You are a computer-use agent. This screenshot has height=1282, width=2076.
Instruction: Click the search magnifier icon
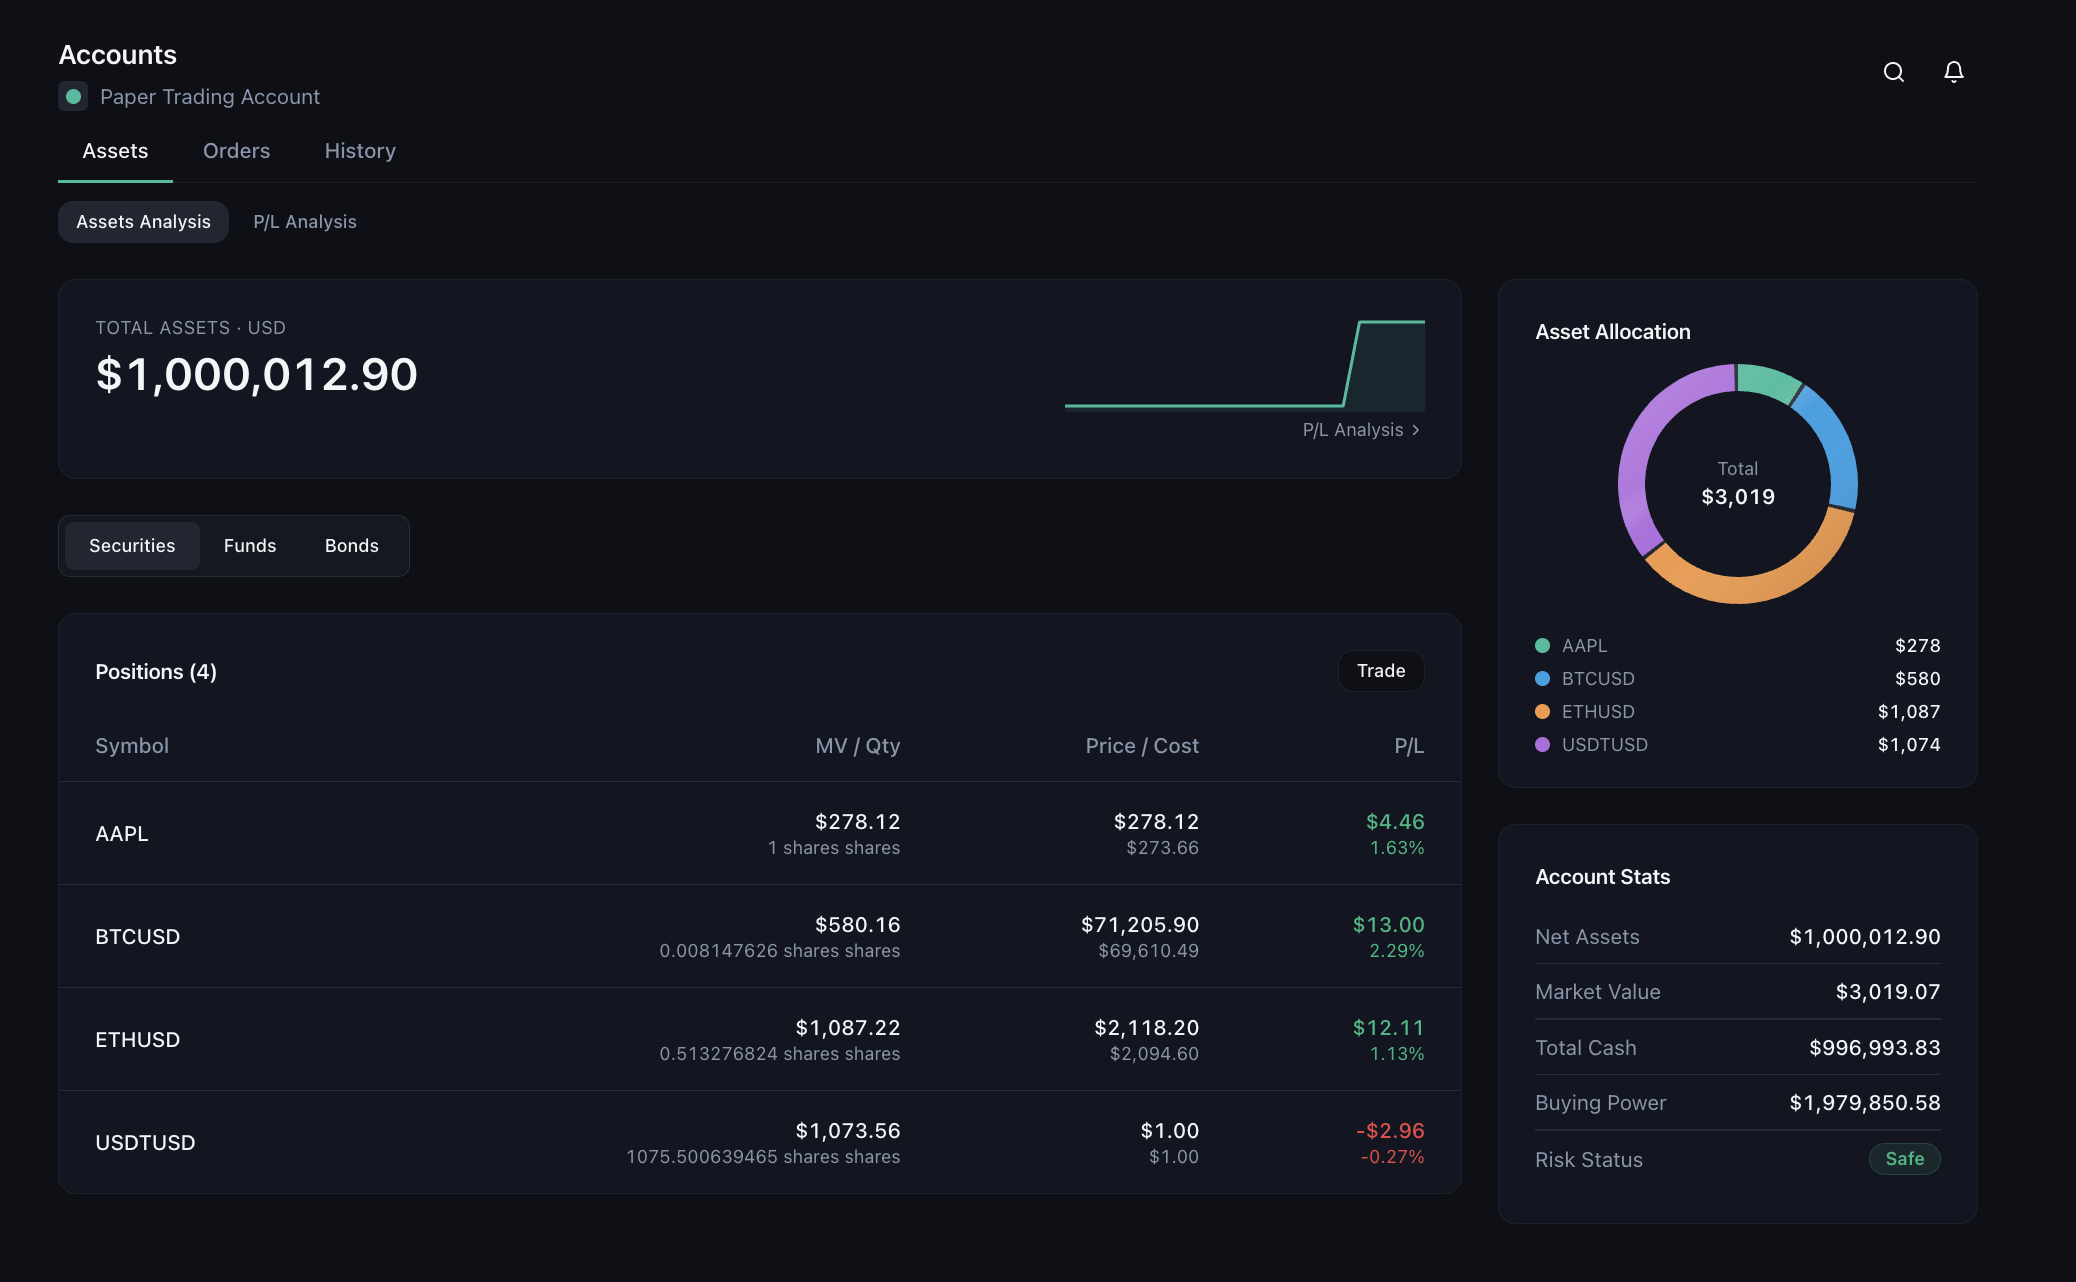pos(1893,72)
